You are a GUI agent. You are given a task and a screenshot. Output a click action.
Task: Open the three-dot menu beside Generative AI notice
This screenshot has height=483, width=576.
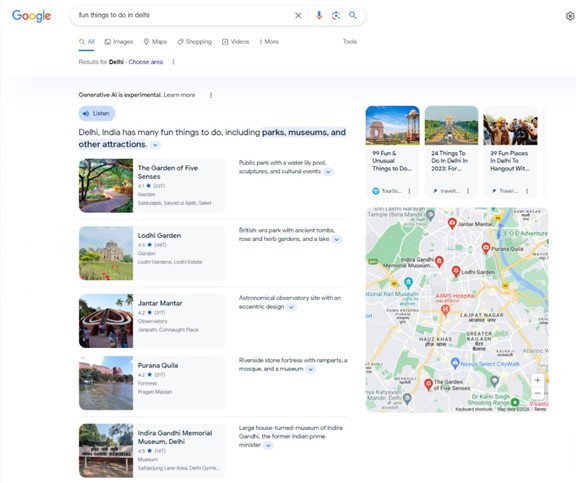tap(211, 95)
